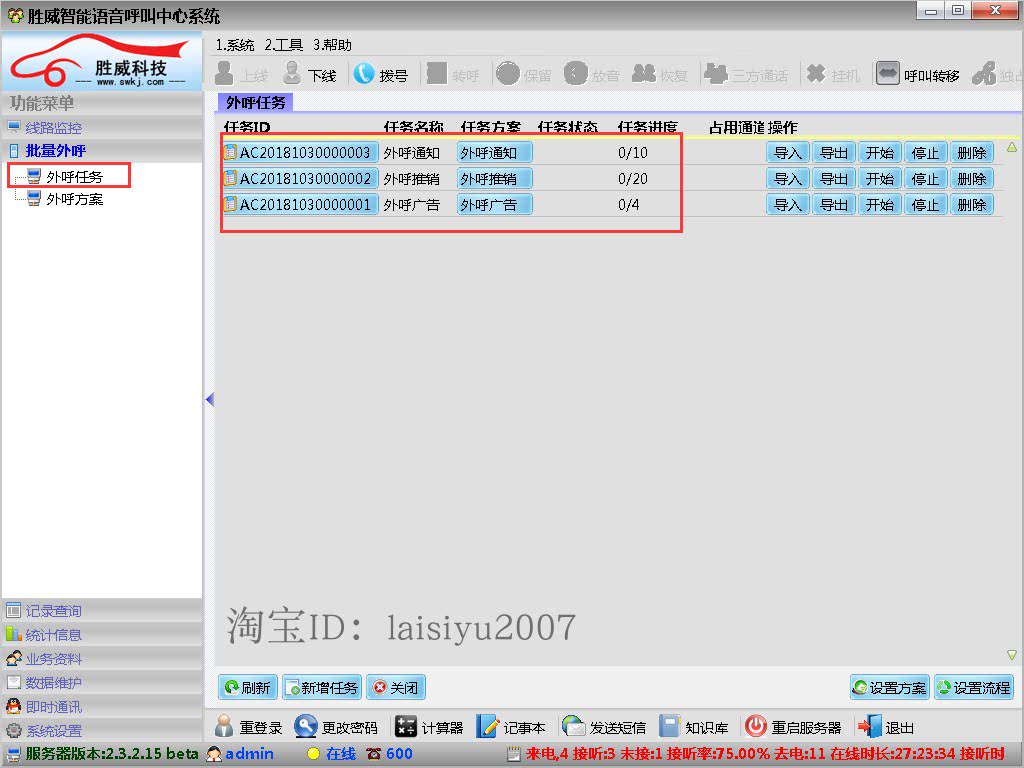
Task: Open the 计算器 calculator tool
Action: point(406,727)
